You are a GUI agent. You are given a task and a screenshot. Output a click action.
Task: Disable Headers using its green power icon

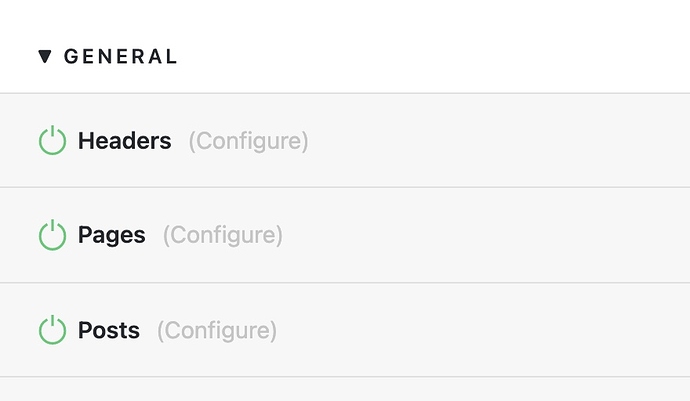point(52,140)
